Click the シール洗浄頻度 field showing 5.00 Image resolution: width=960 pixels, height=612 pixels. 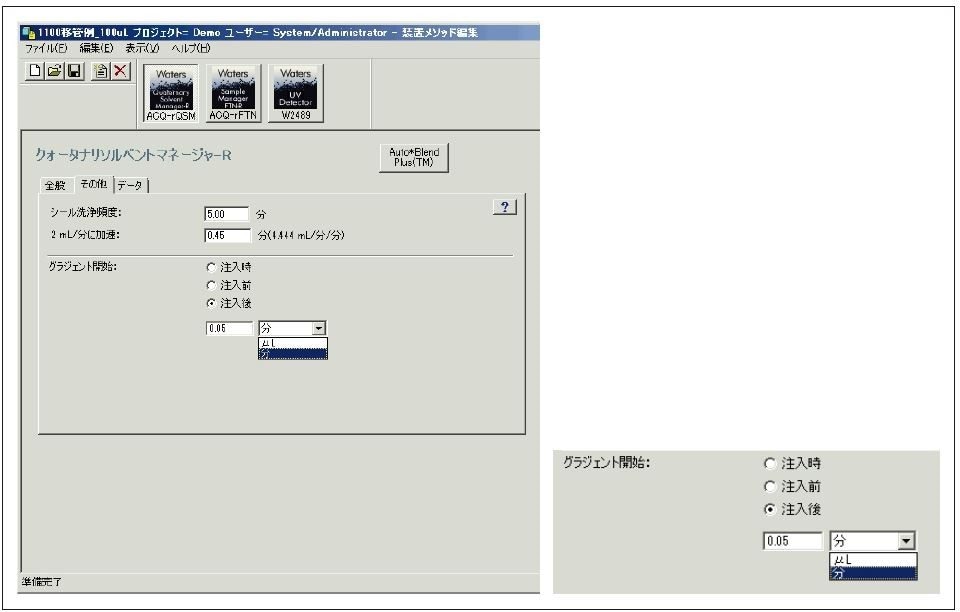coord(227,214)
